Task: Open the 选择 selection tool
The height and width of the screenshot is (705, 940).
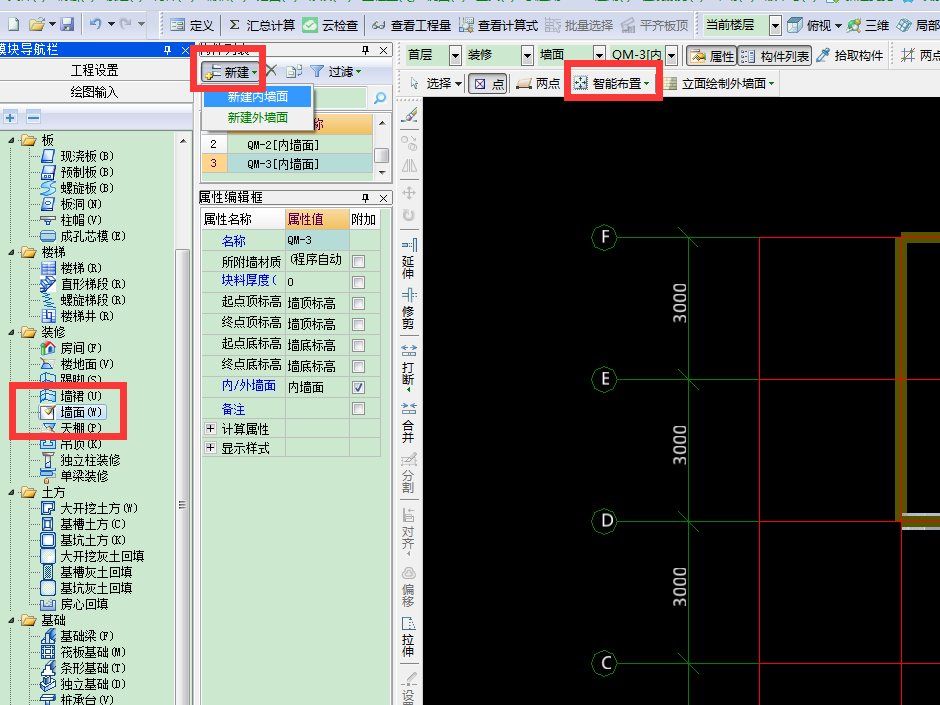Action: [435, 83]
